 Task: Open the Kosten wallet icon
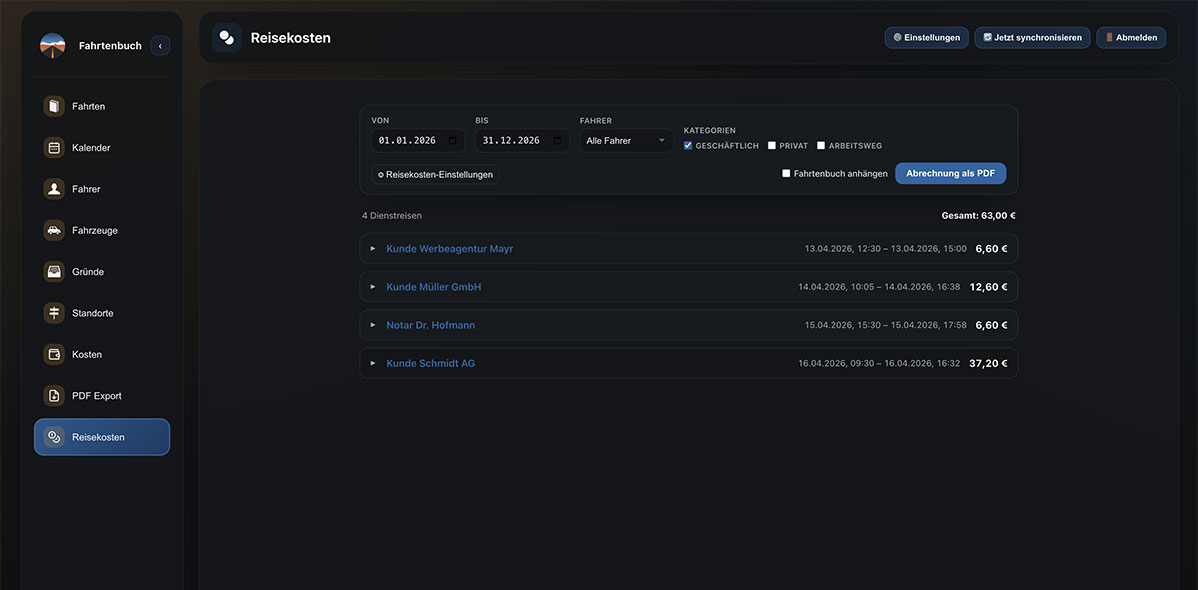click(x=53, y=354)
